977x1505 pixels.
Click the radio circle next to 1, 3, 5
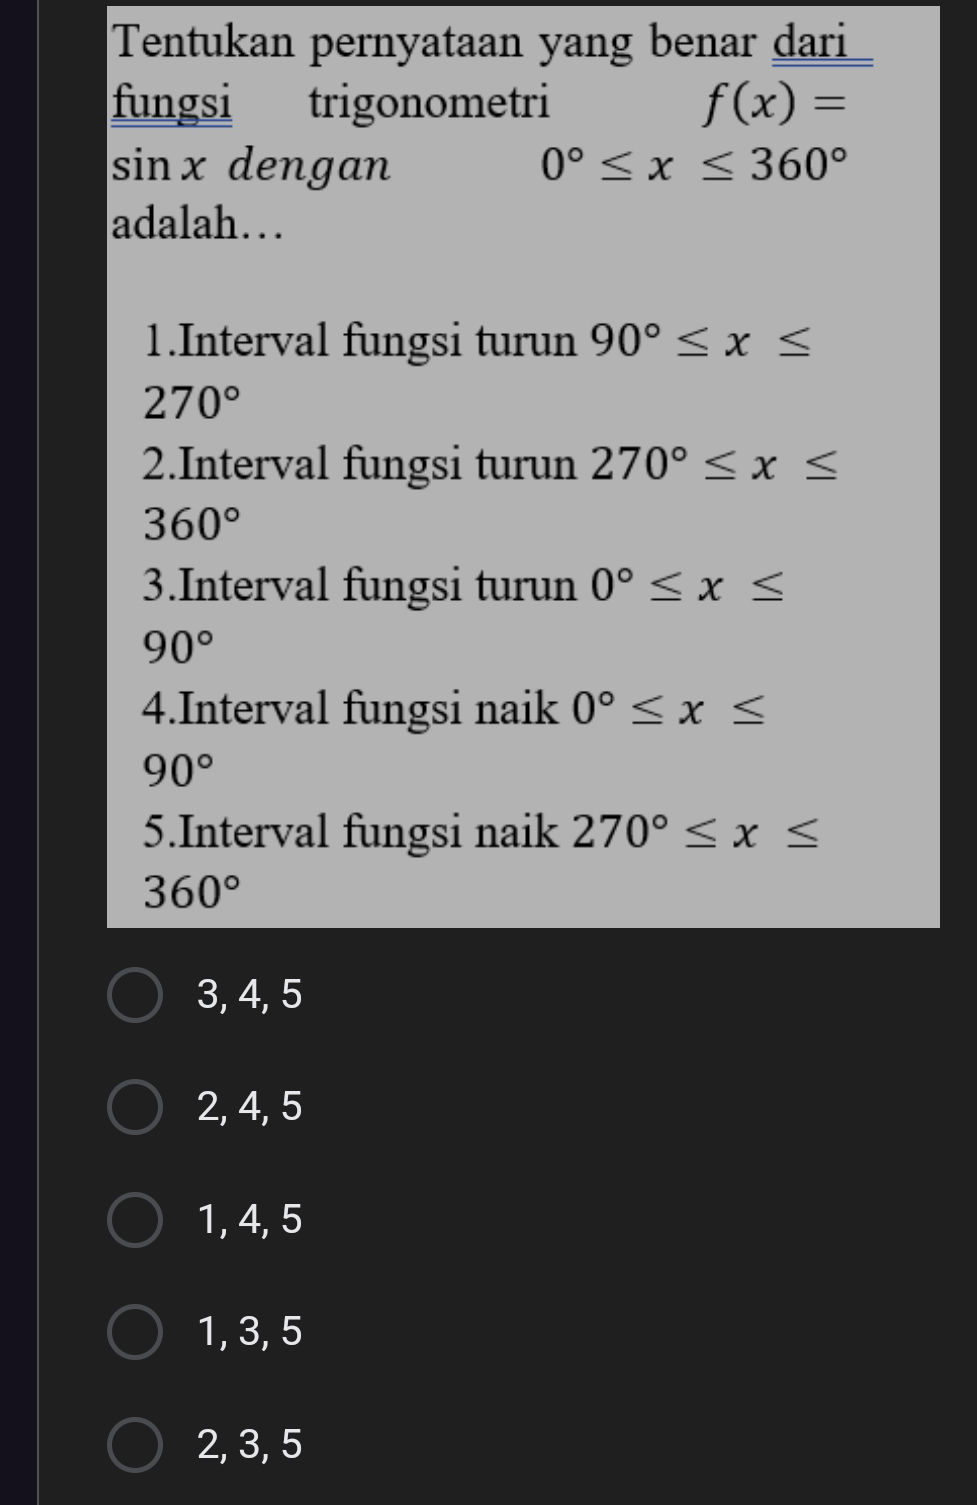[x=135, y=1331]
